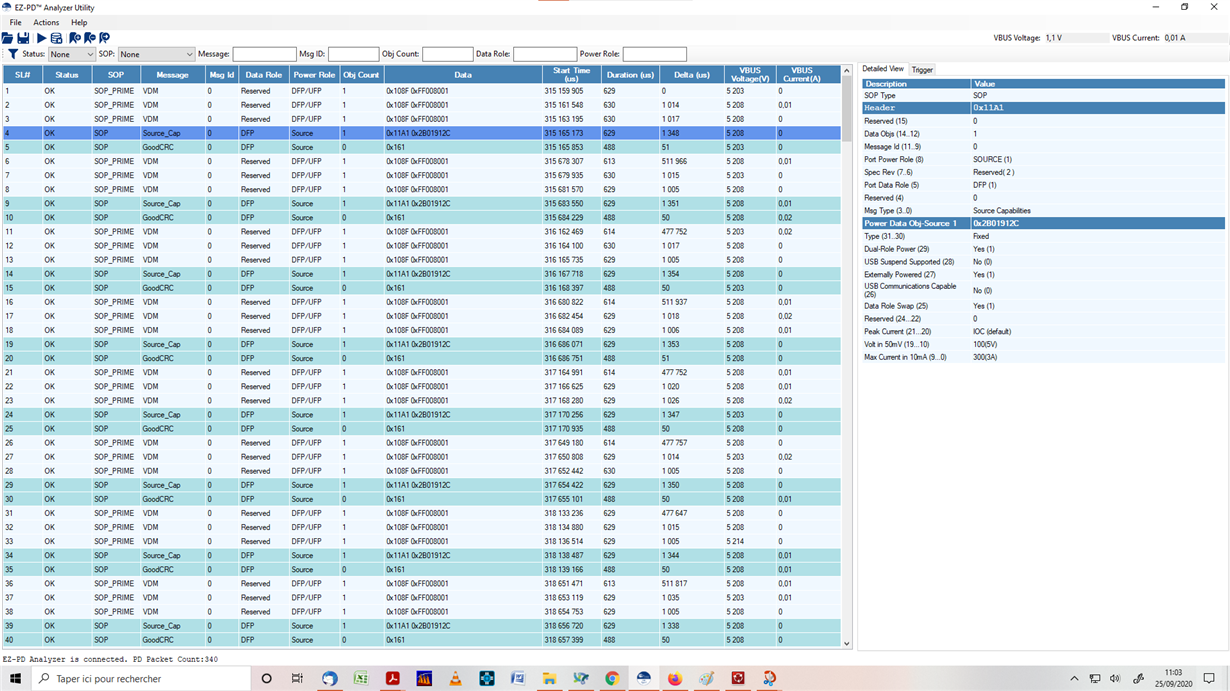
Task: Click the 'Header' row in Detailed View
Action: tap(1043, 108)
